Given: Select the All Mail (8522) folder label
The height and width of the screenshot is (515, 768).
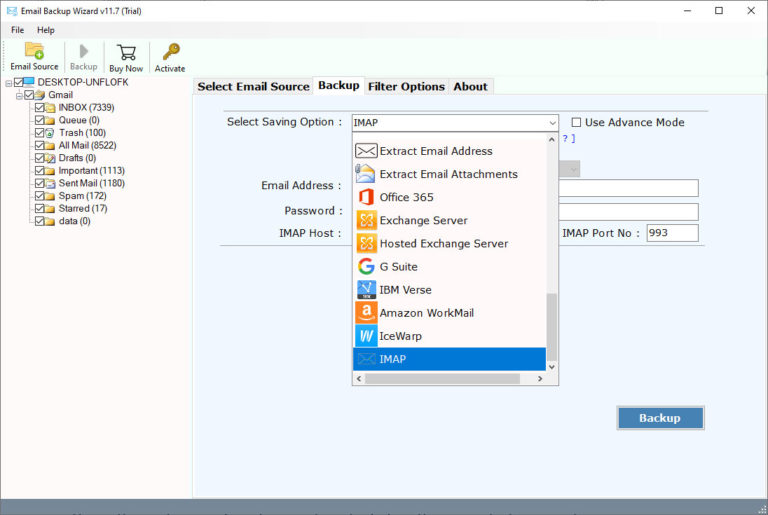Looking at the screenshot, I should click(x=87, y=146).
